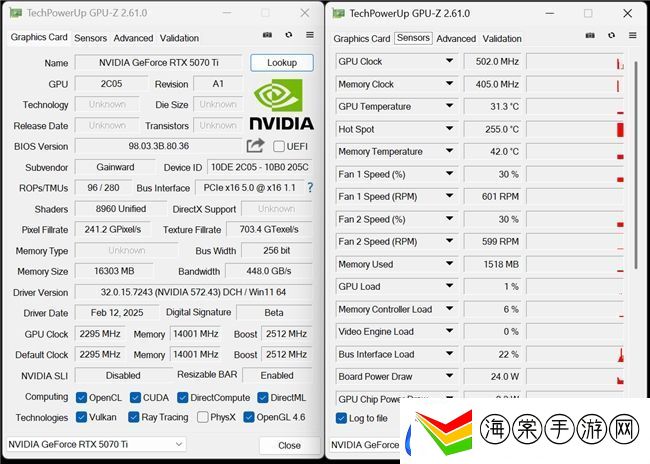
Task: Open the Validation tab in Sensors window
Action: [x=502, y=39]
